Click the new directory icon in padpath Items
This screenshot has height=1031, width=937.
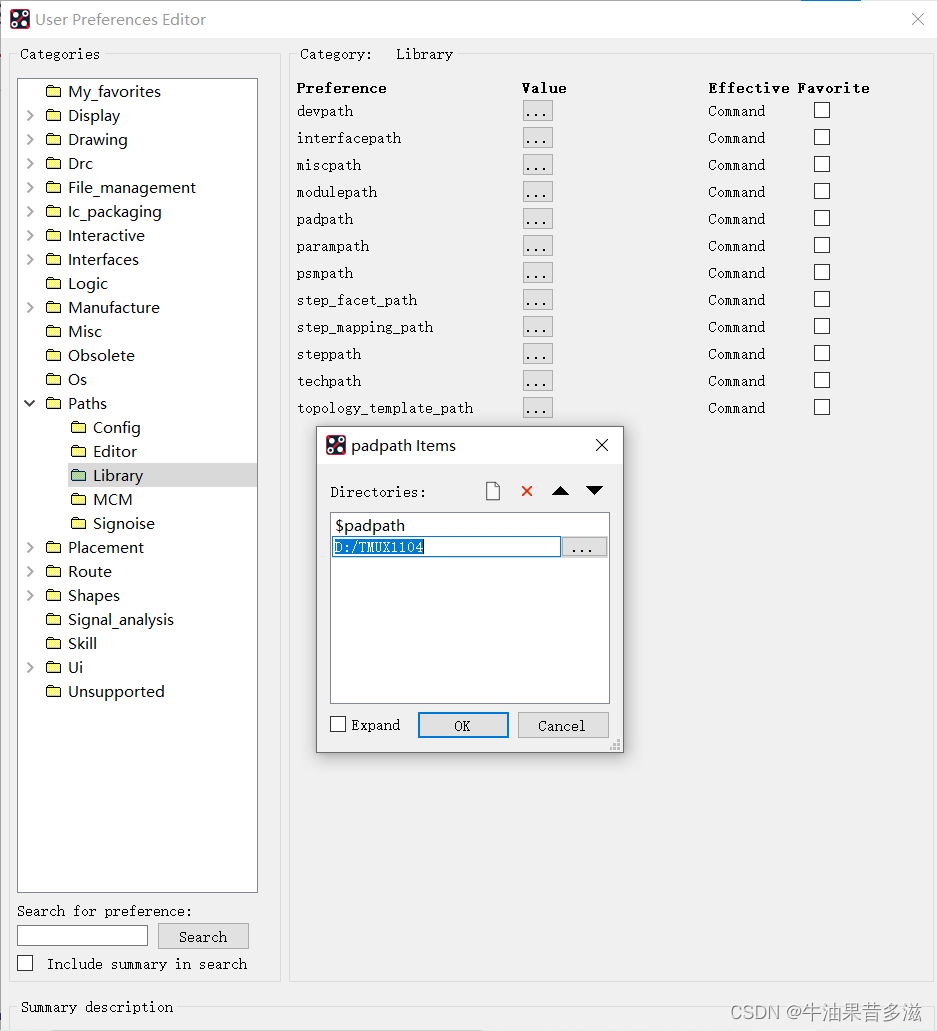click(492, 491)
